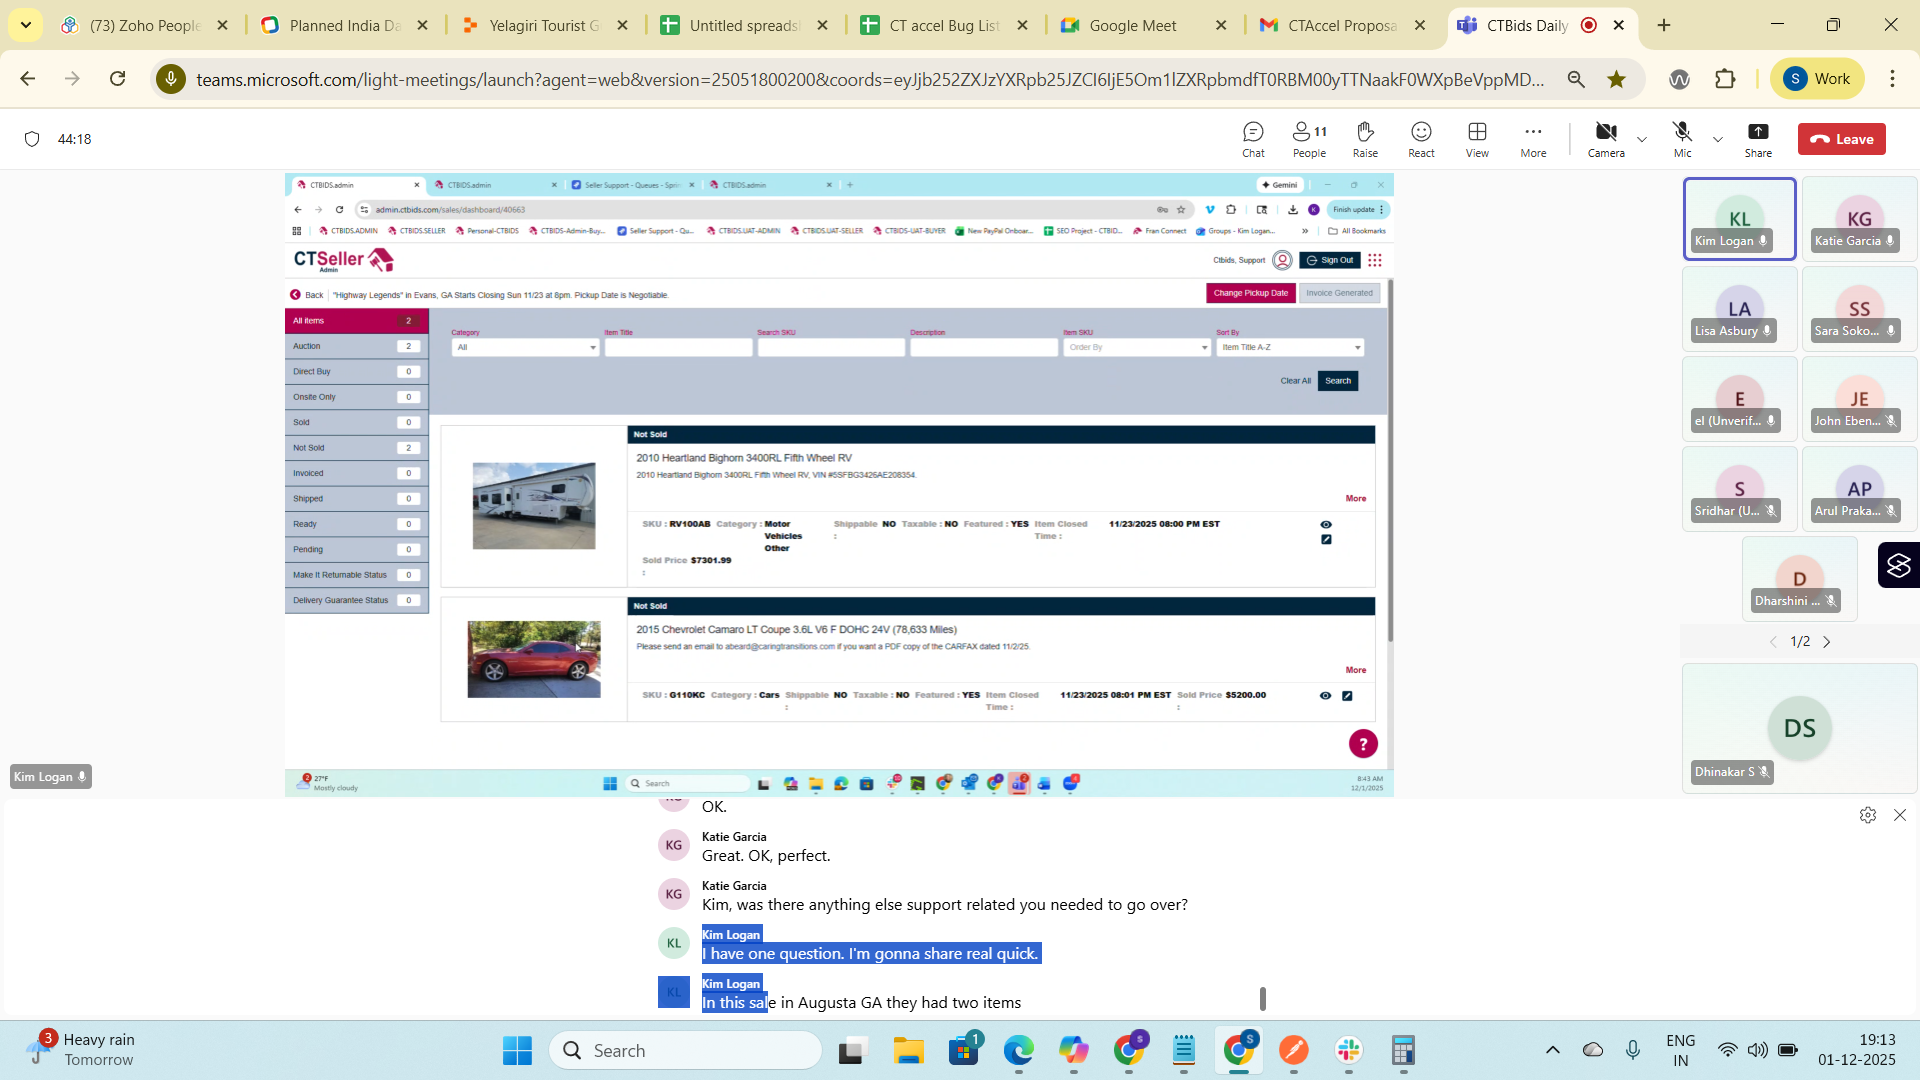
Task: Click the Chrome voice search microphone
Action: [x=171, y=79]
